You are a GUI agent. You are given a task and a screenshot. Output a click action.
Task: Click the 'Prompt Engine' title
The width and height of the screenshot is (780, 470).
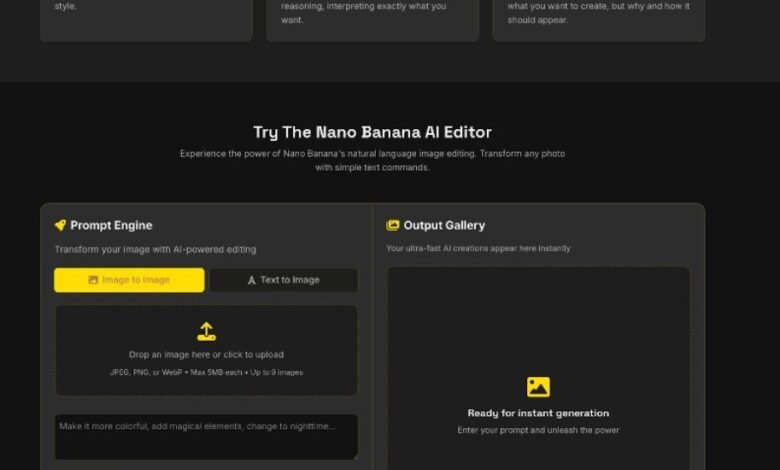click(x=111, y=225)
